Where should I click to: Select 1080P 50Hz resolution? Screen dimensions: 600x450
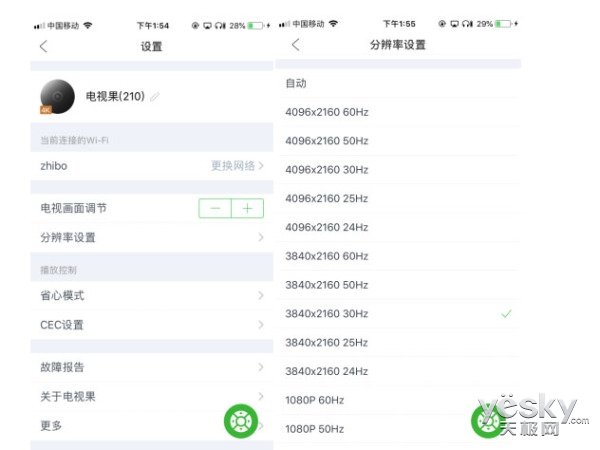pyautogui.click(x=398, y=429)
